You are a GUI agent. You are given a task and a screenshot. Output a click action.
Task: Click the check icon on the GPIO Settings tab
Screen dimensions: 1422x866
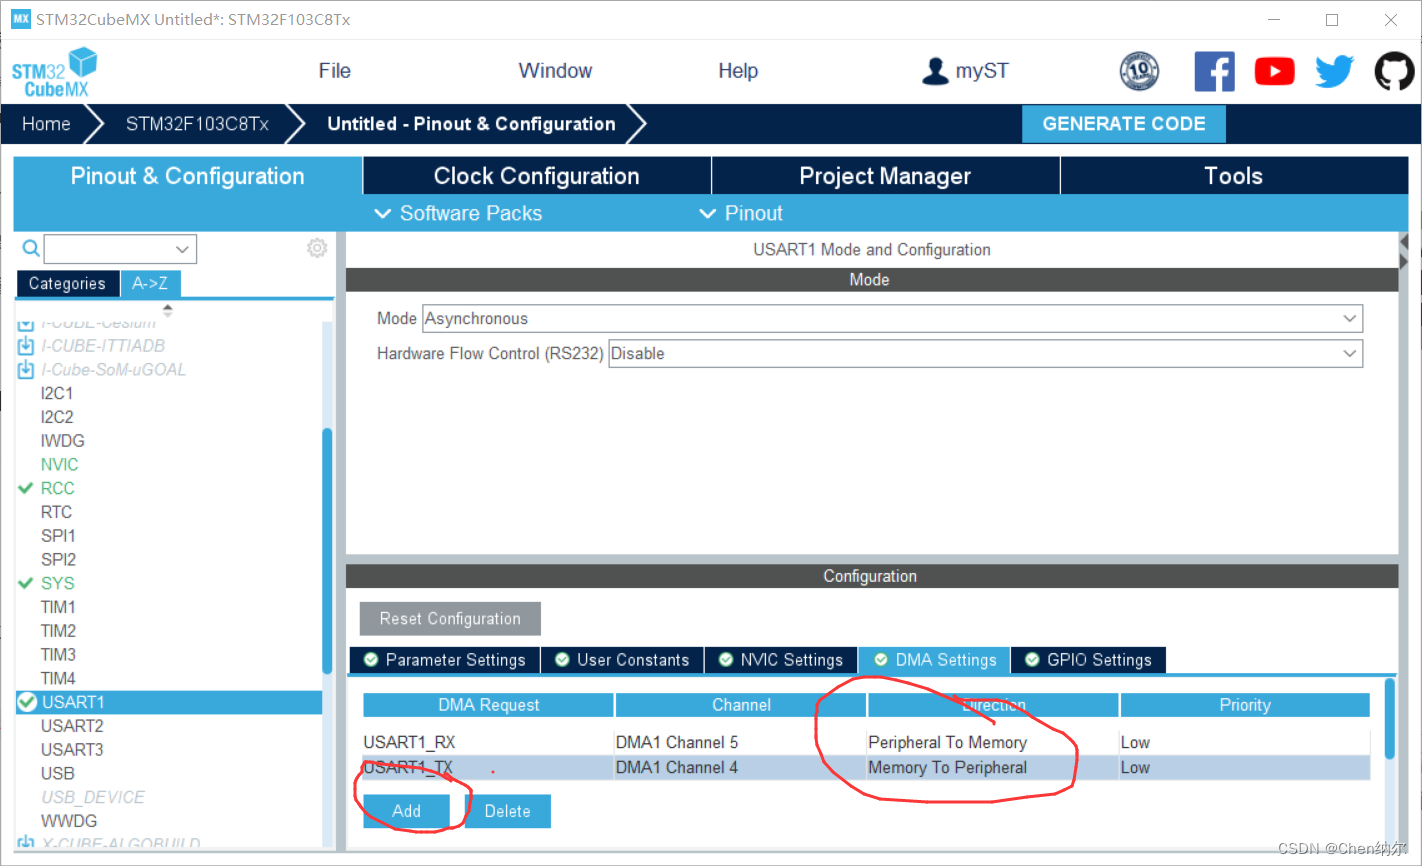coord(1032,660)
